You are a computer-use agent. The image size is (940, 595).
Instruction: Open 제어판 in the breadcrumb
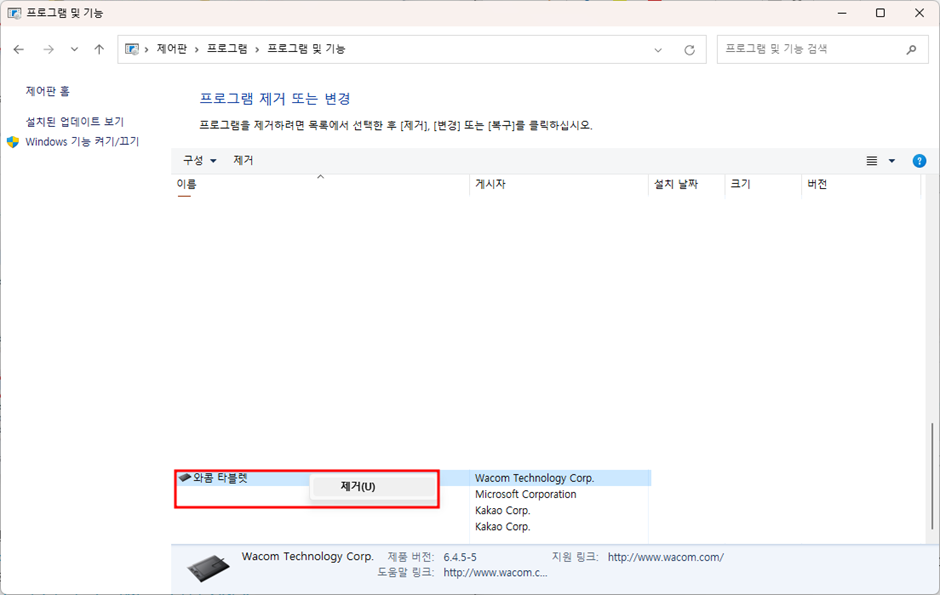pyautogui.click(x=171, y=49)
